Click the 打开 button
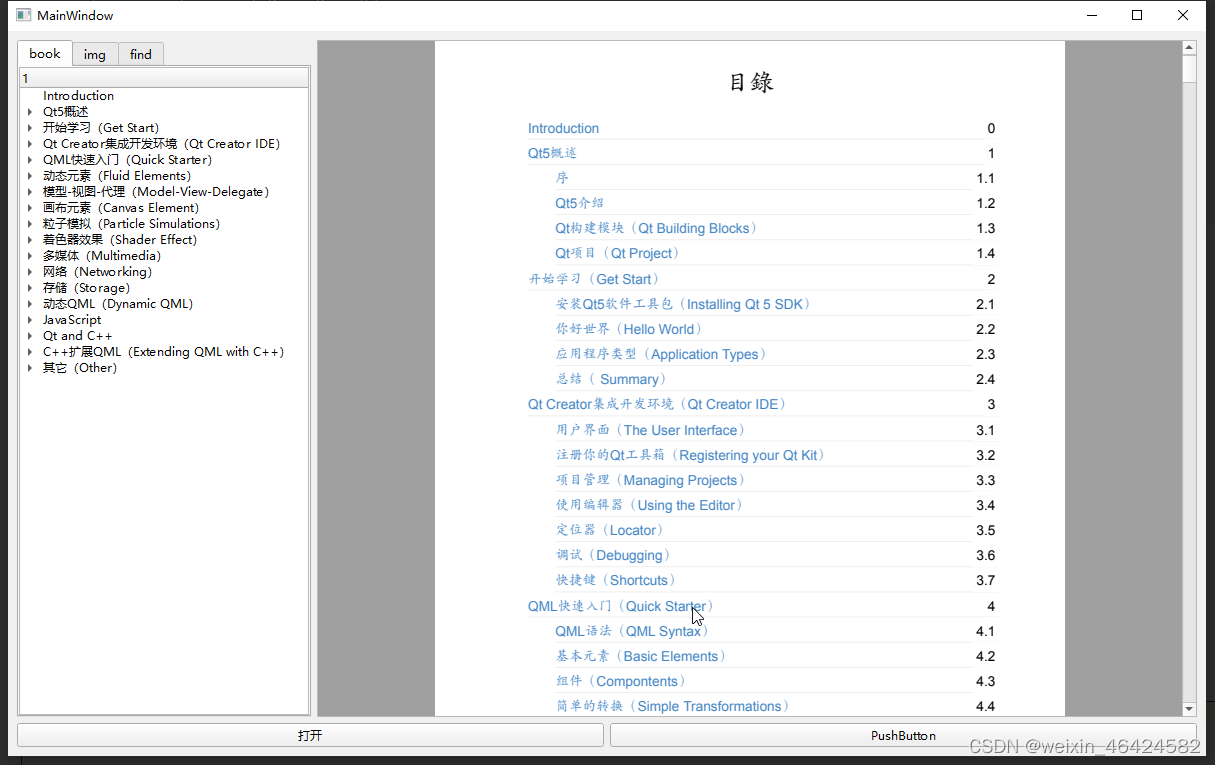1215x765 pixels. (x=309, y=735)
